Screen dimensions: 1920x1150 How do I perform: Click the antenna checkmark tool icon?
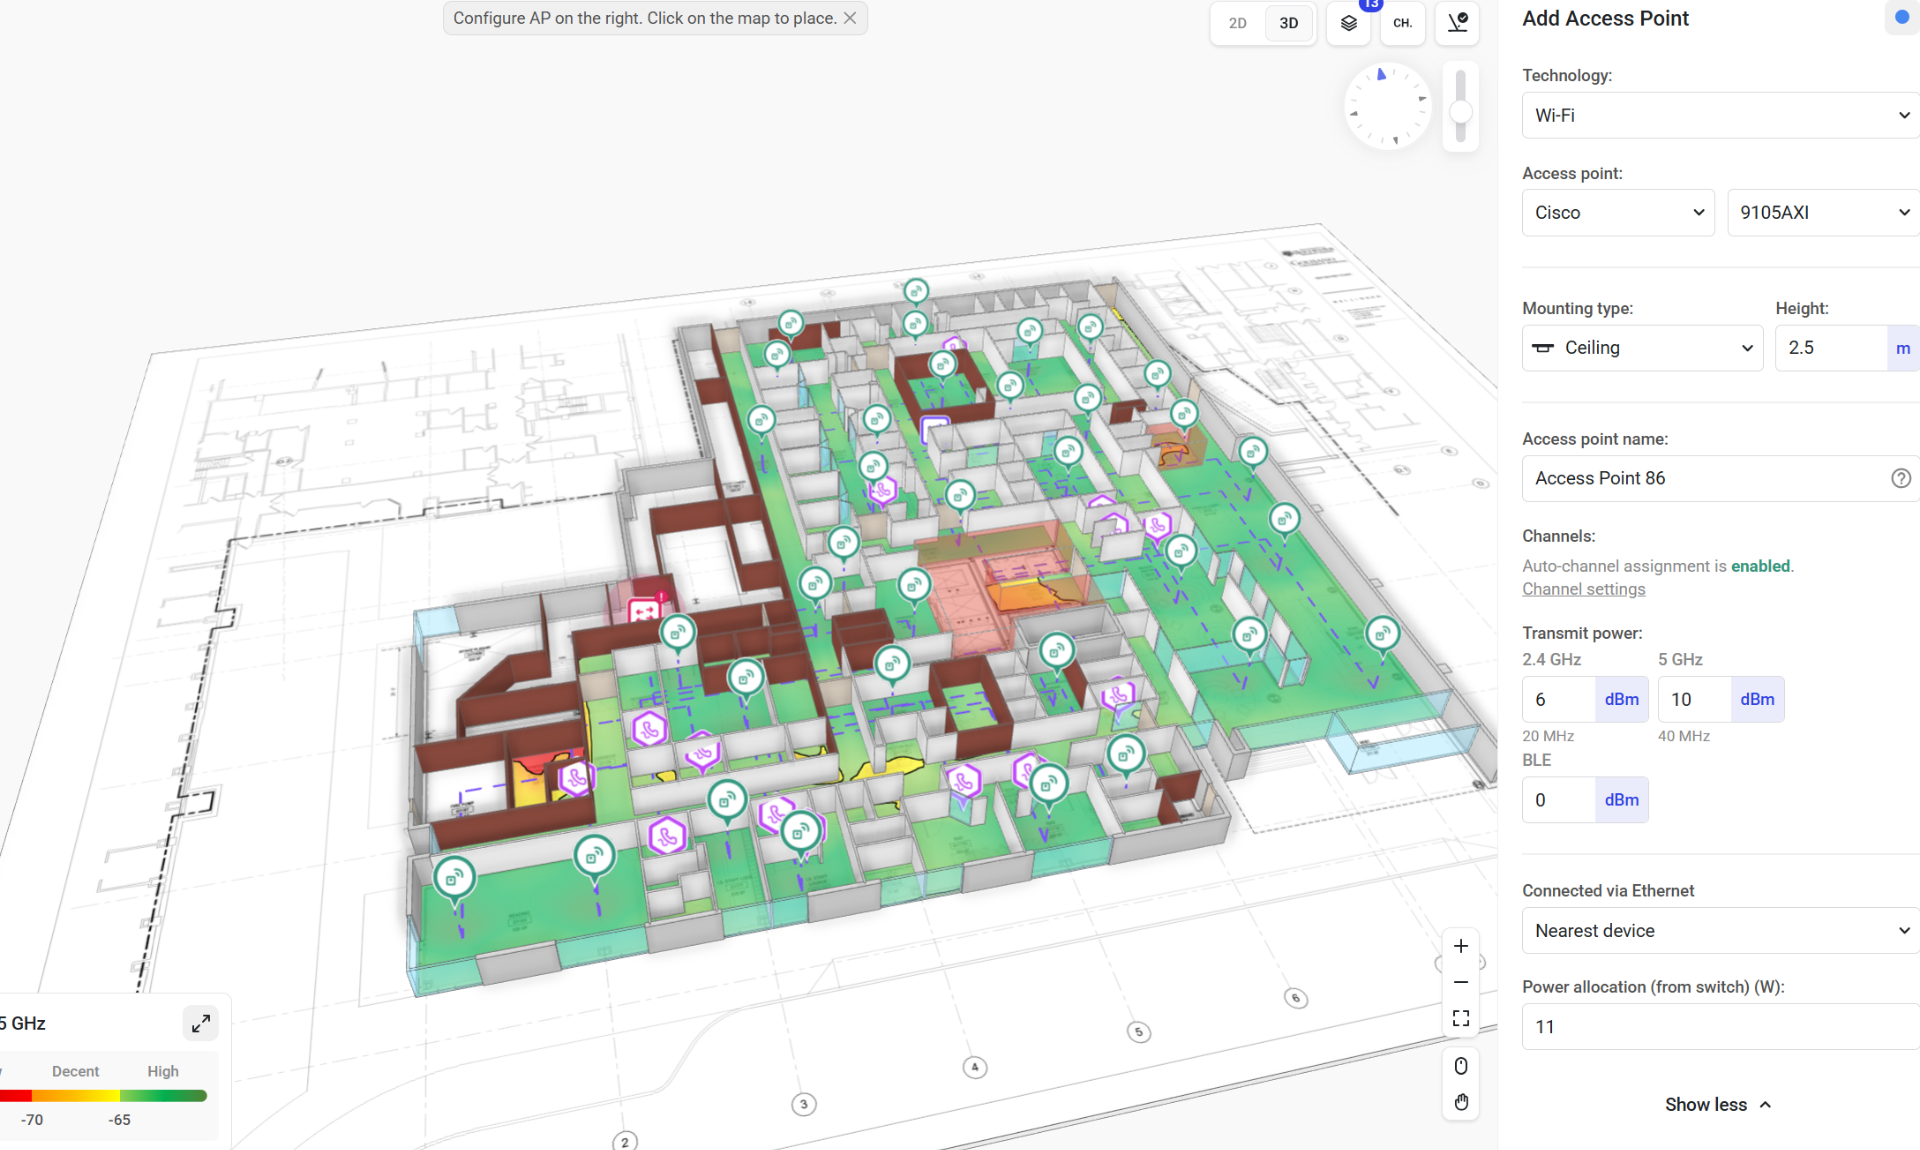point(1457,23)
